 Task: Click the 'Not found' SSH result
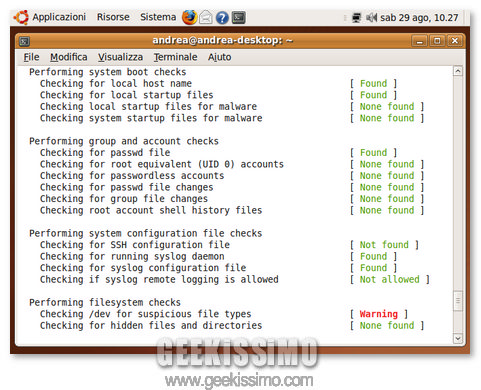[x=384, y=245]
